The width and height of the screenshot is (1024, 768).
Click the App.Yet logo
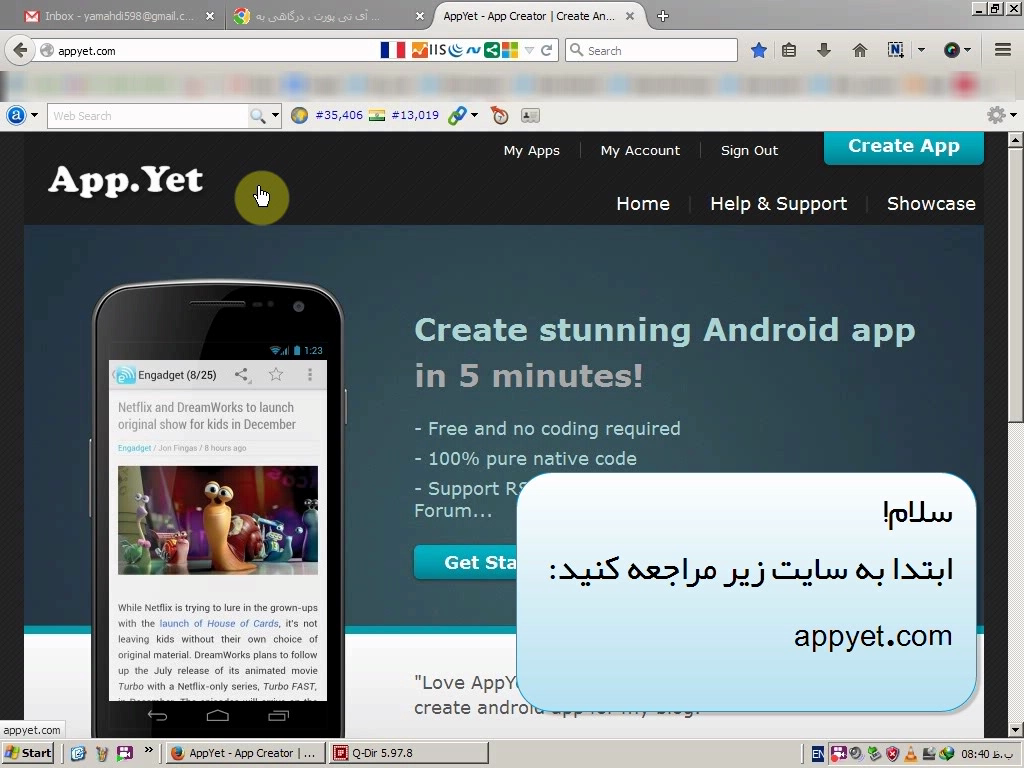coord(125,180)
